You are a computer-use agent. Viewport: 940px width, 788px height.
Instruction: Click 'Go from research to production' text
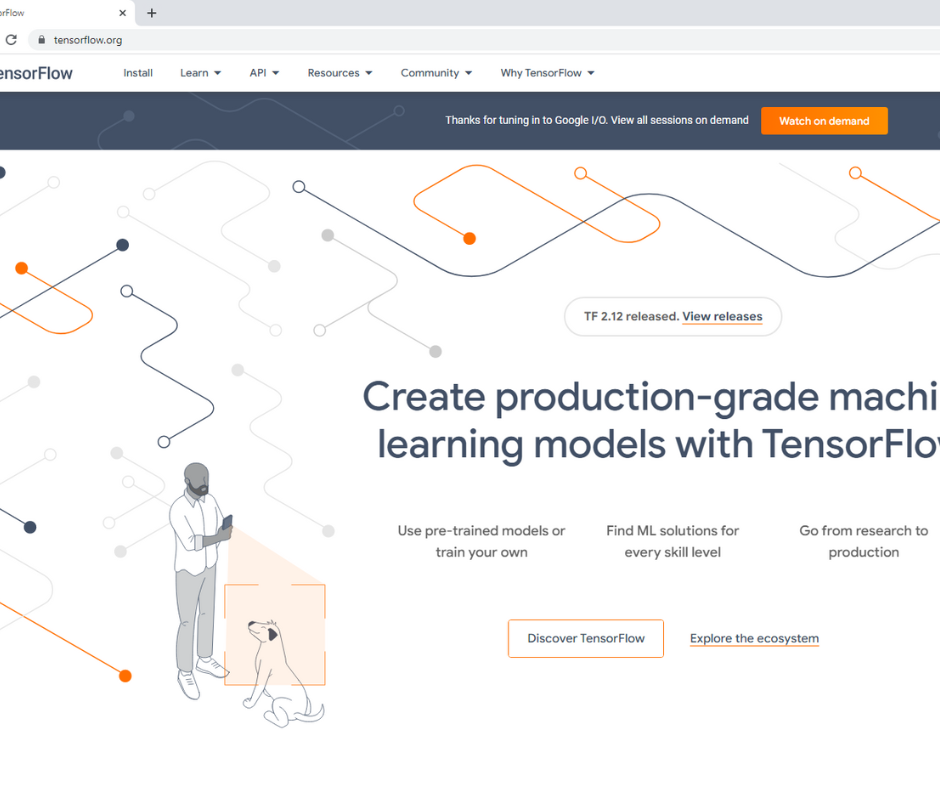pyautogui.click(x=864, y=542)
